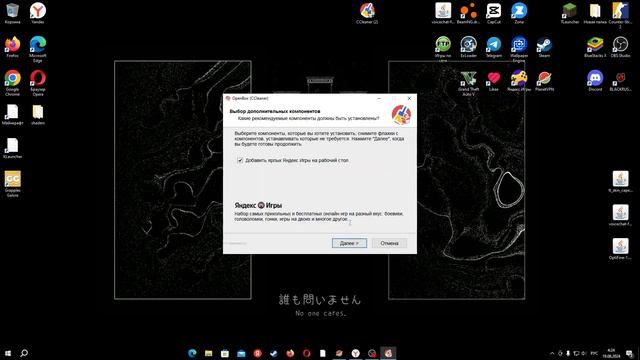This screenshot has width=640, height=360.
Task: Close the OpenBox CCleaner installer window
Action: pos(409,98)
